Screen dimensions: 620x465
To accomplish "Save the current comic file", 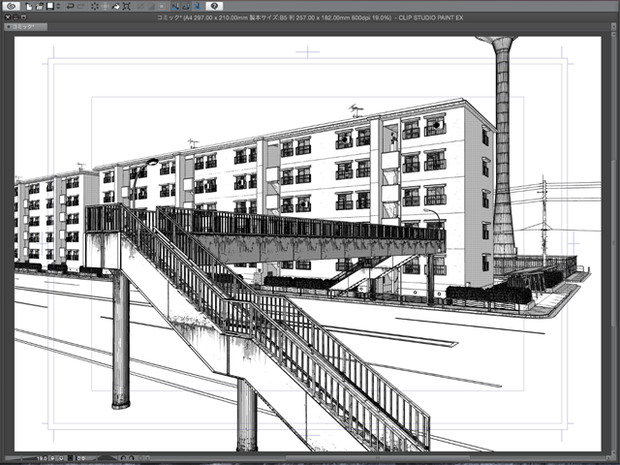I will tap(50, 6).
